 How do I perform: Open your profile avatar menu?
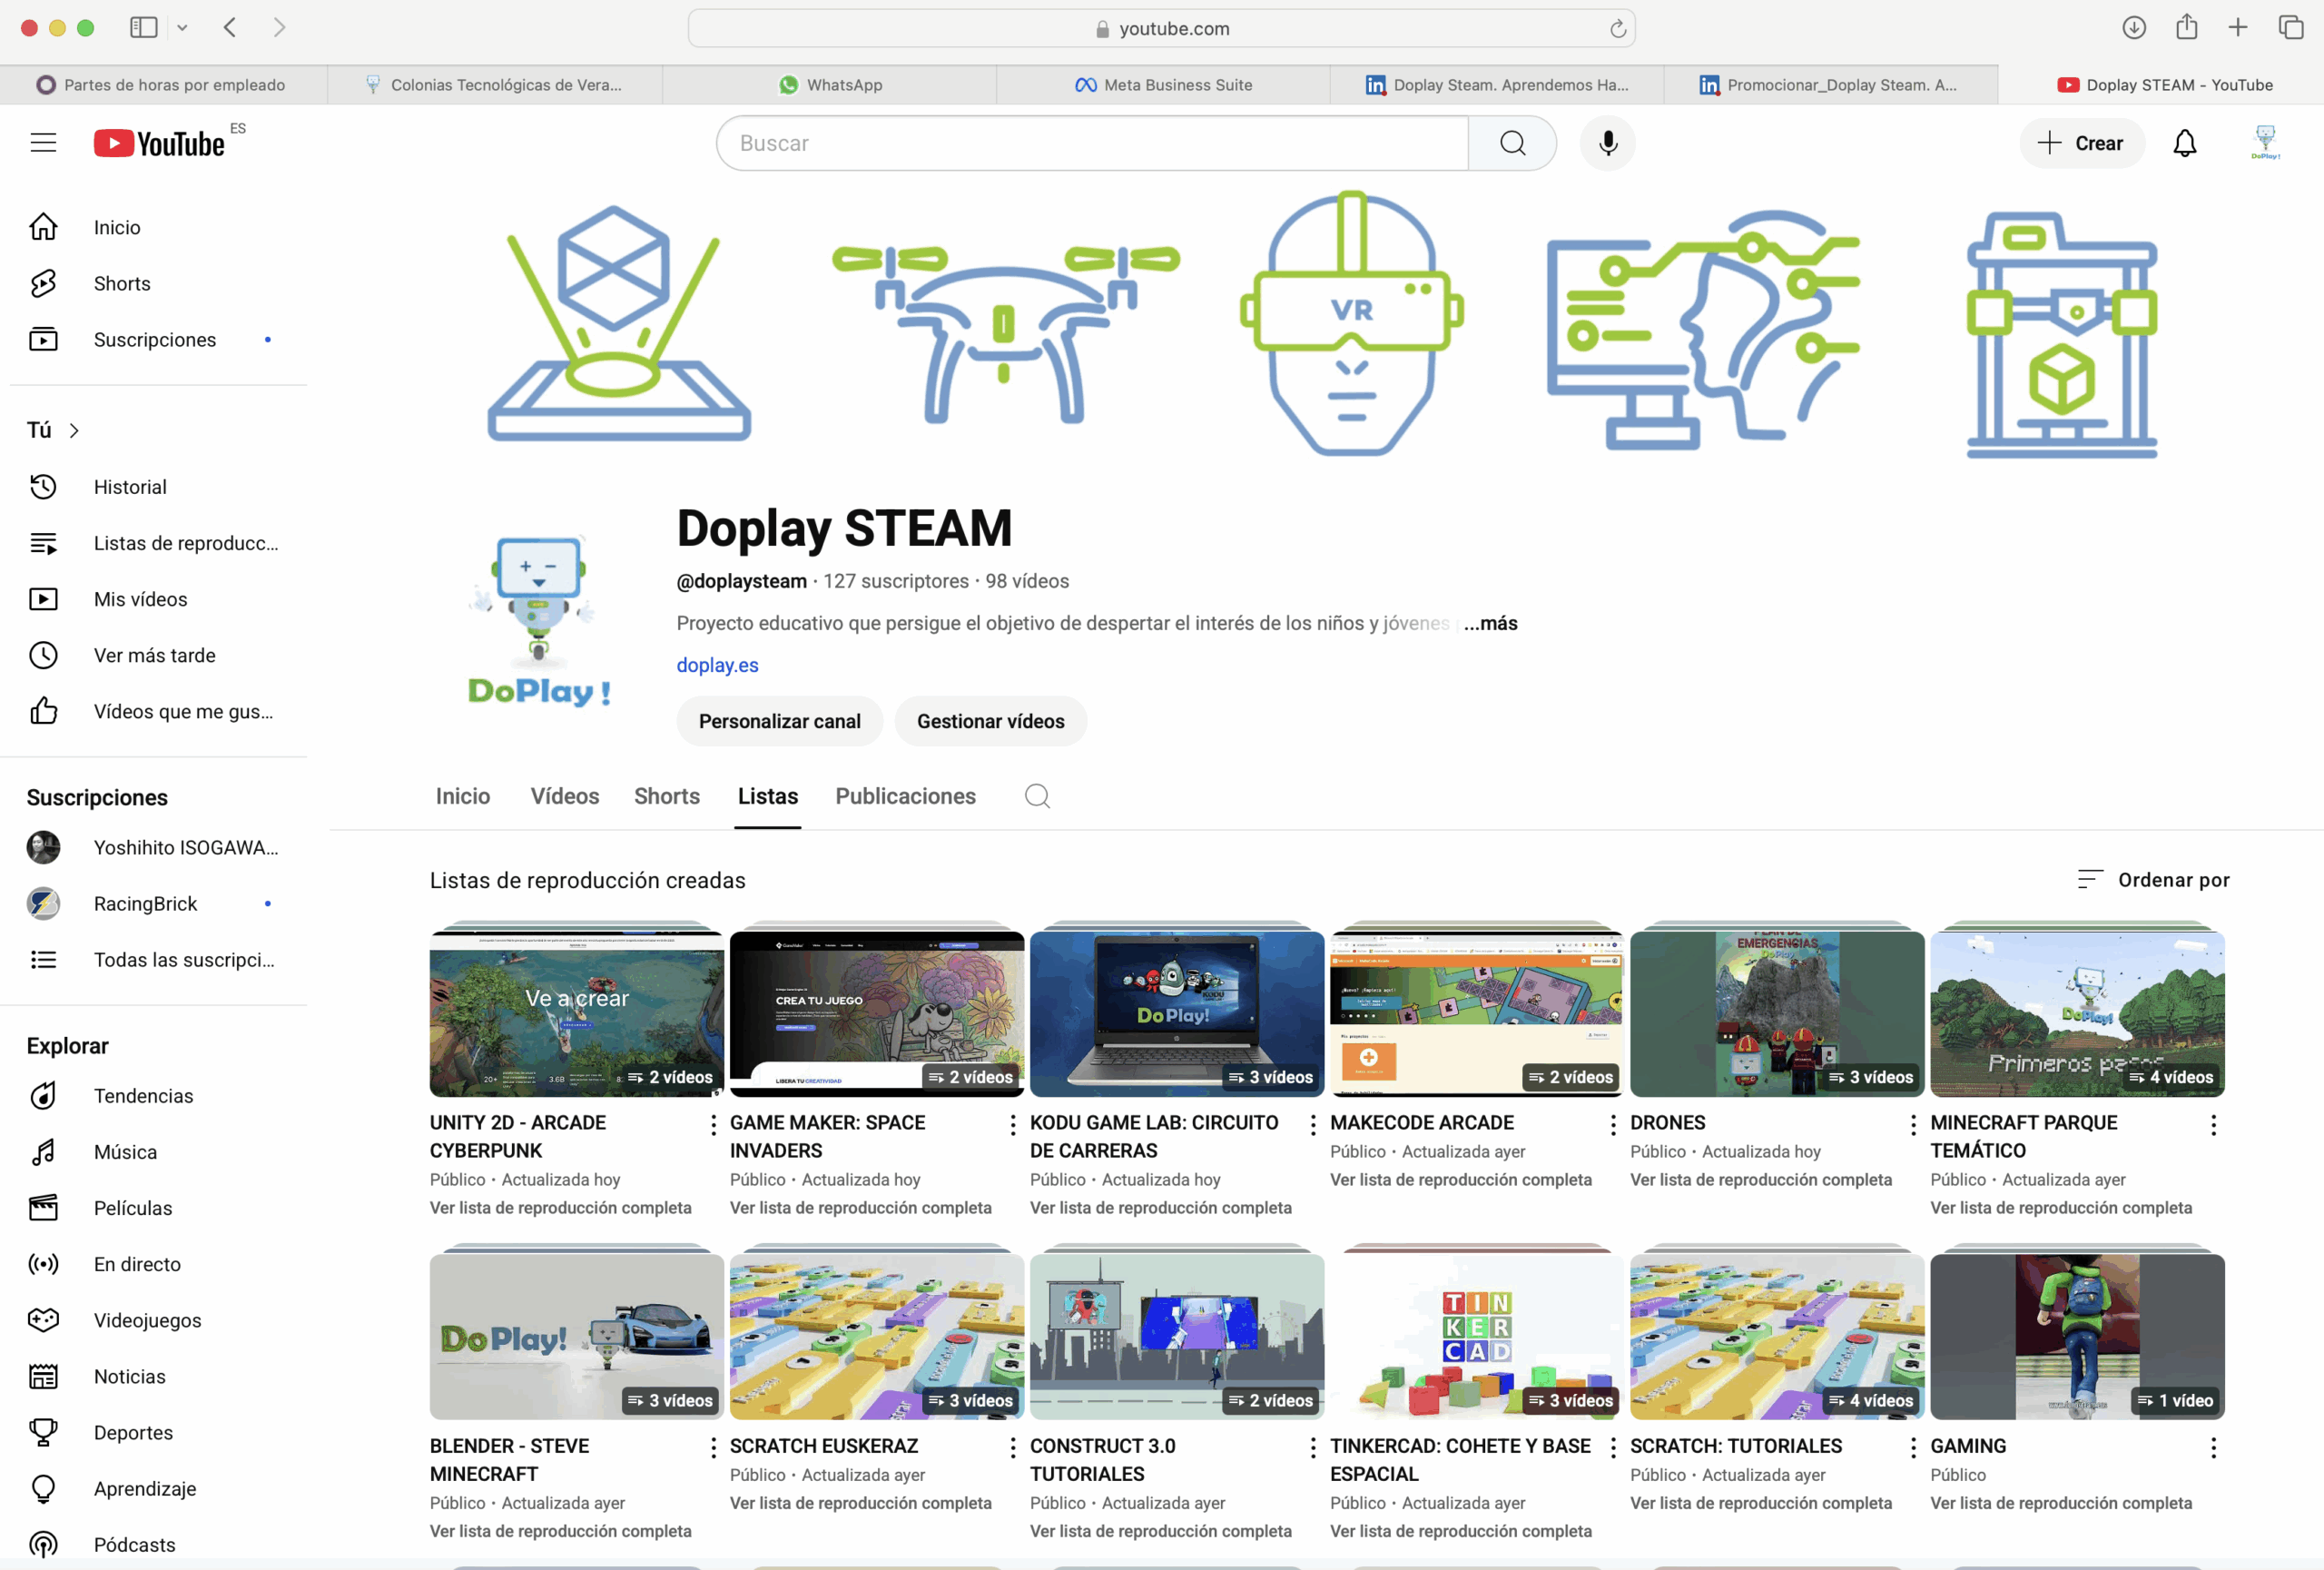2264,142
